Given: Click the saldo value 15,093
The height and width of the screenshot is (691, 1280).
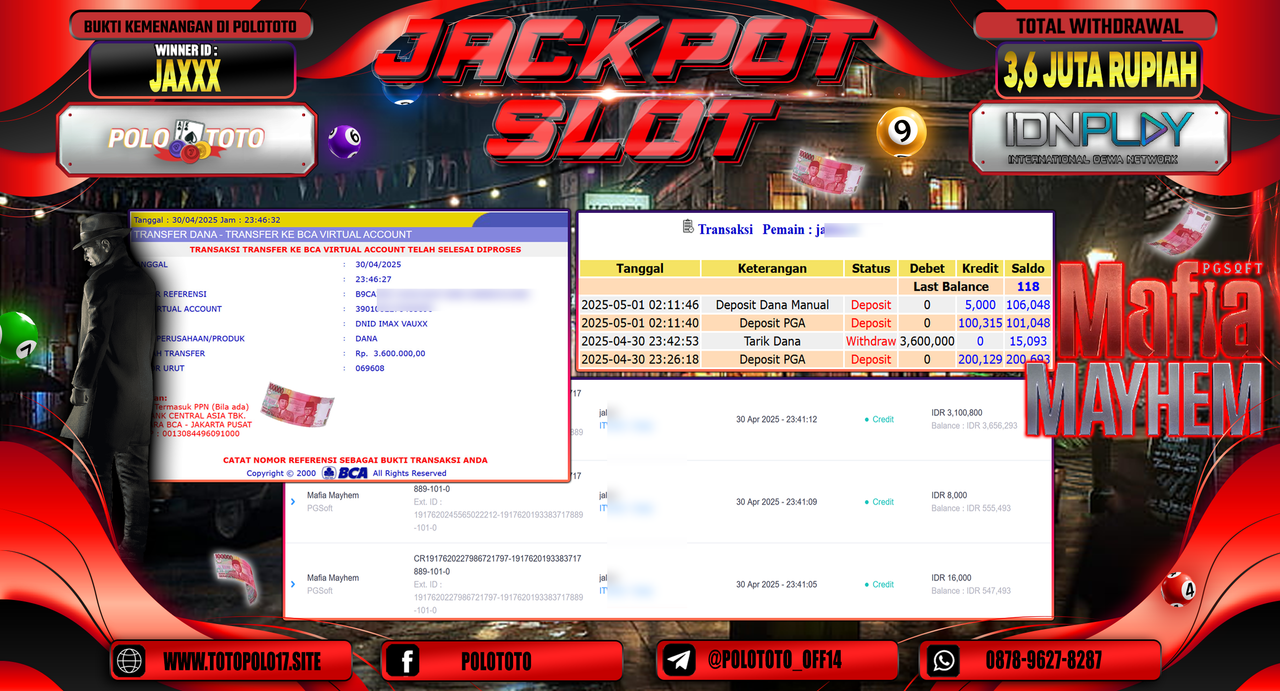Looking at the screenshot, I should tap(1028, 341).
